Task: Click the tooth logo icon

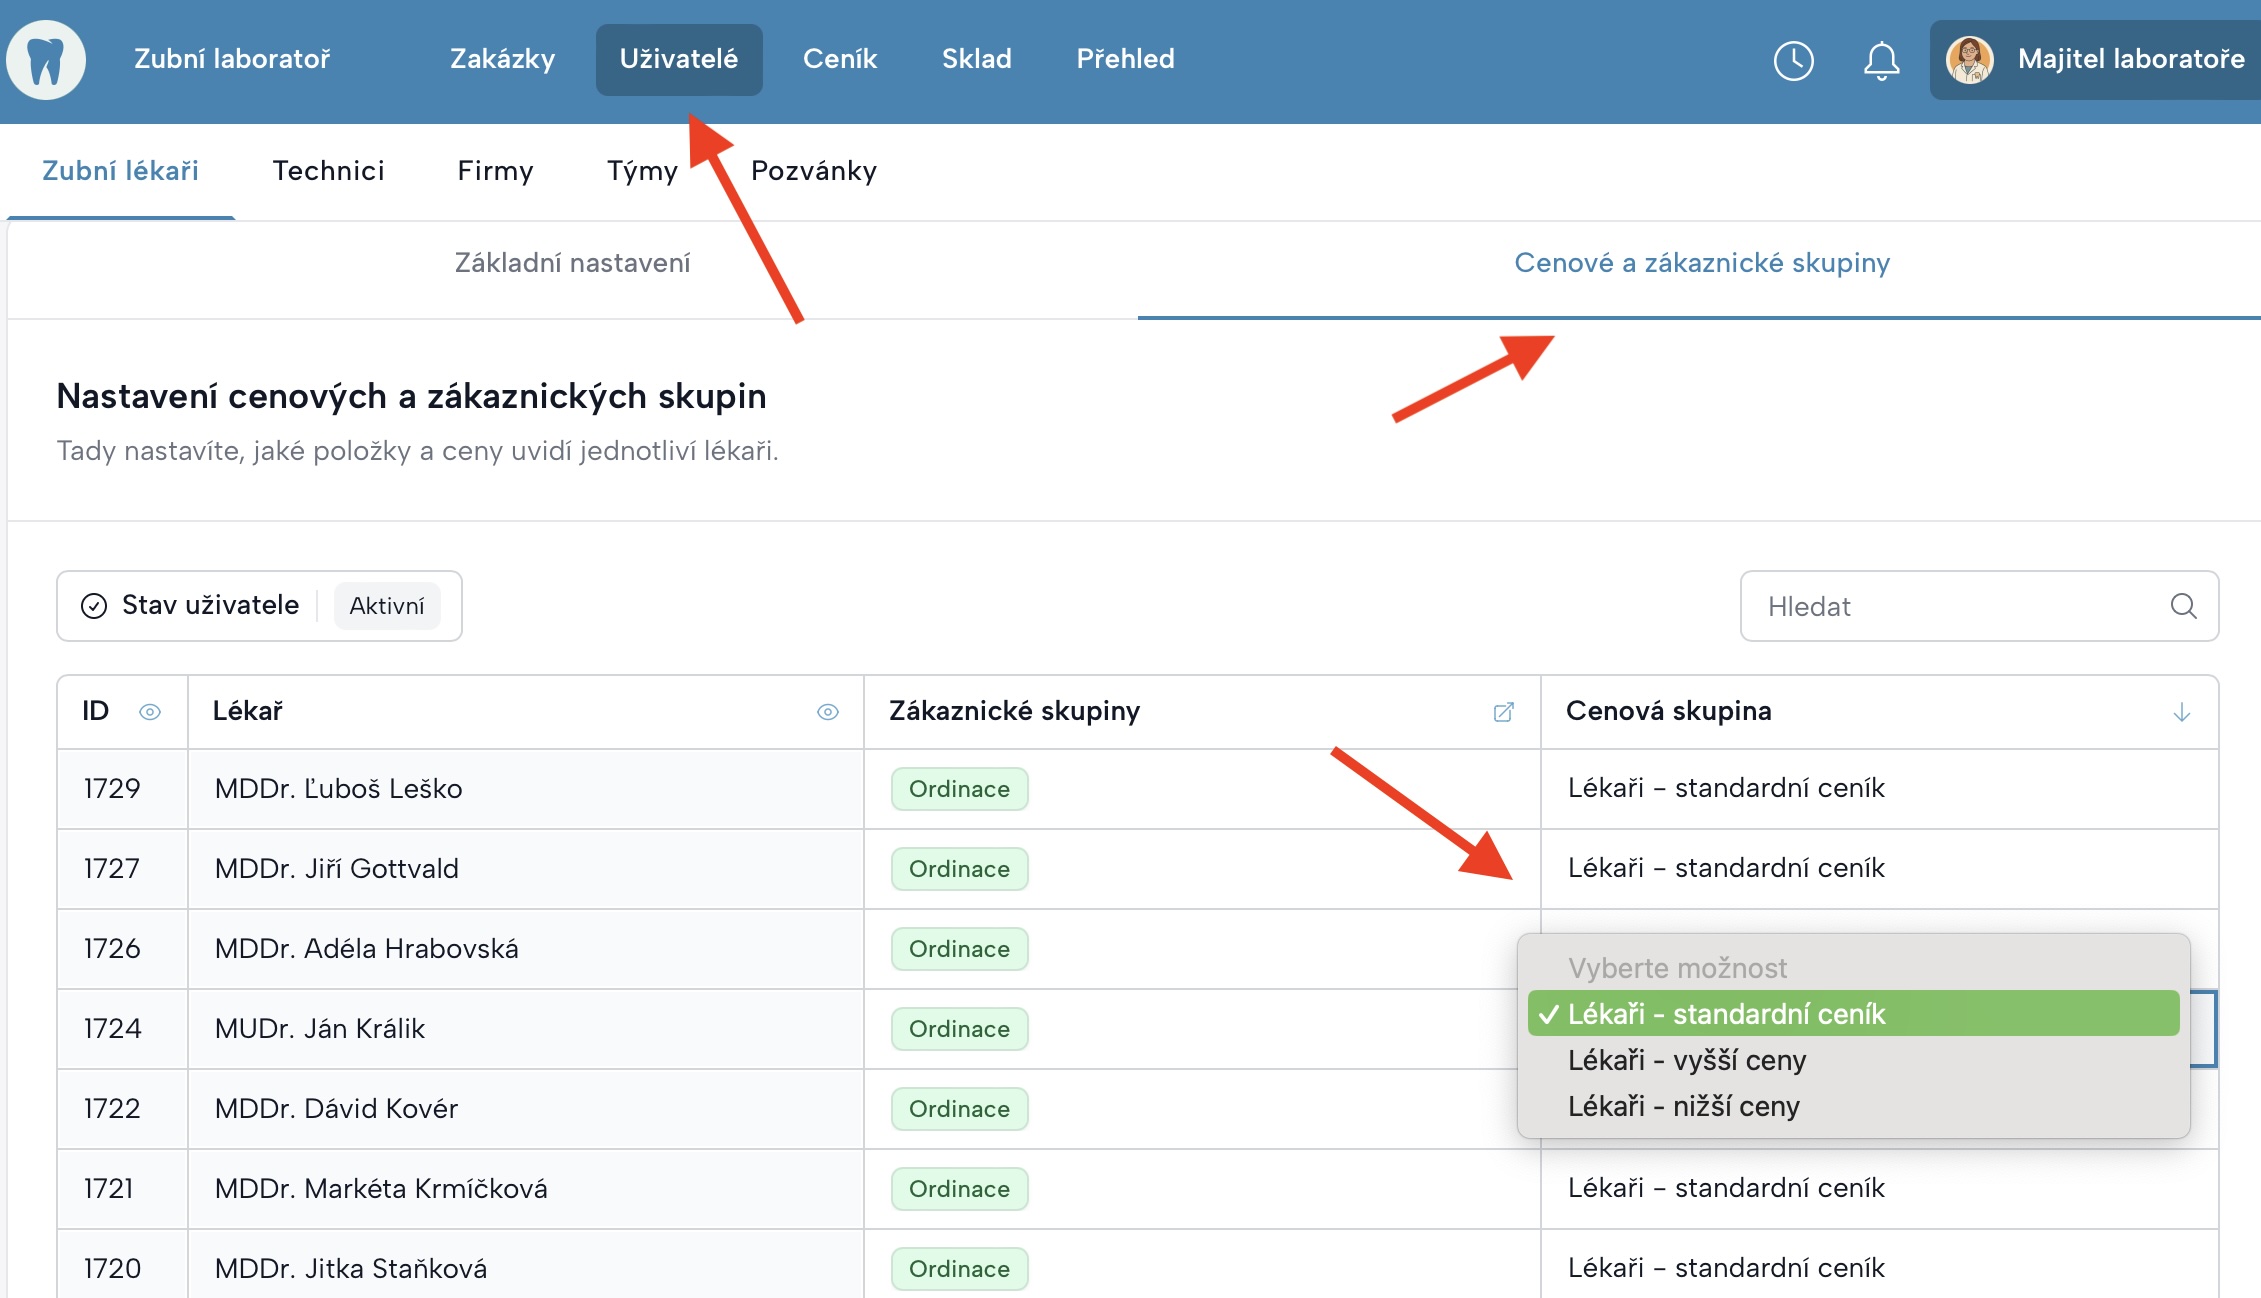Action: point(46,60)
